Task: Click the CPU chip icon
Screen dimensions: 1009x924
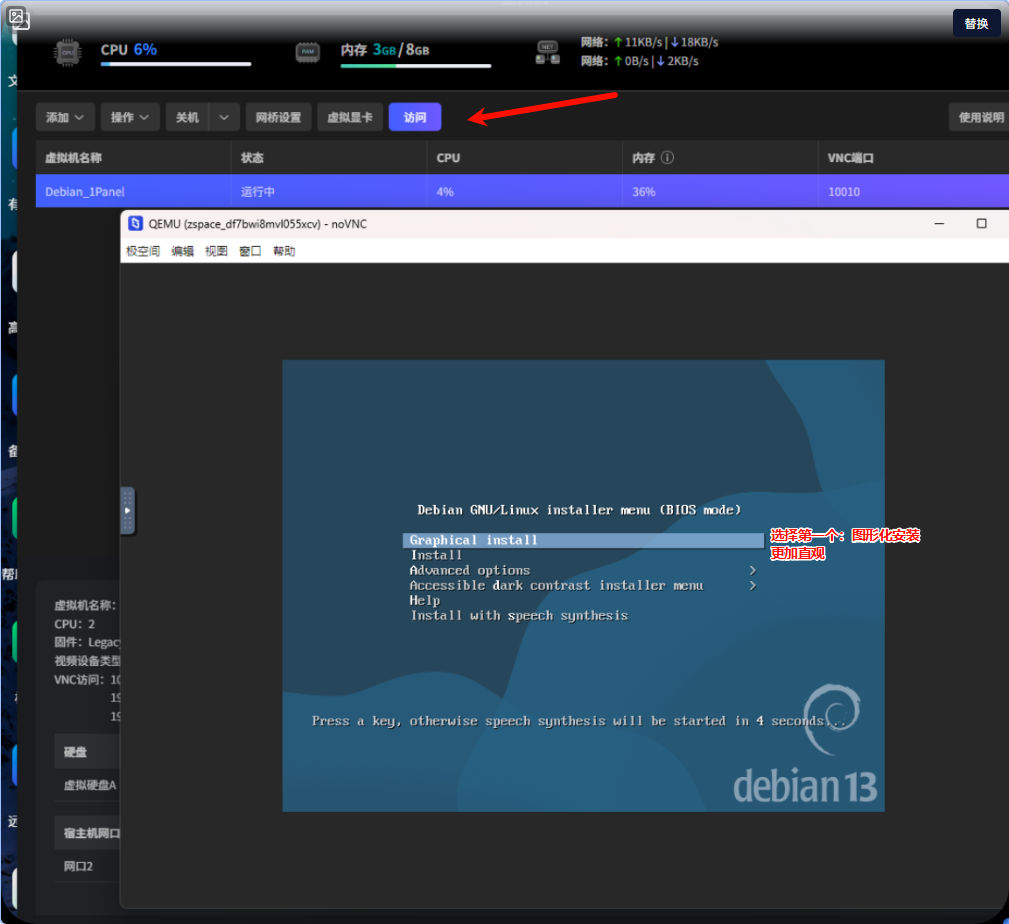Action: click(68, 52)
